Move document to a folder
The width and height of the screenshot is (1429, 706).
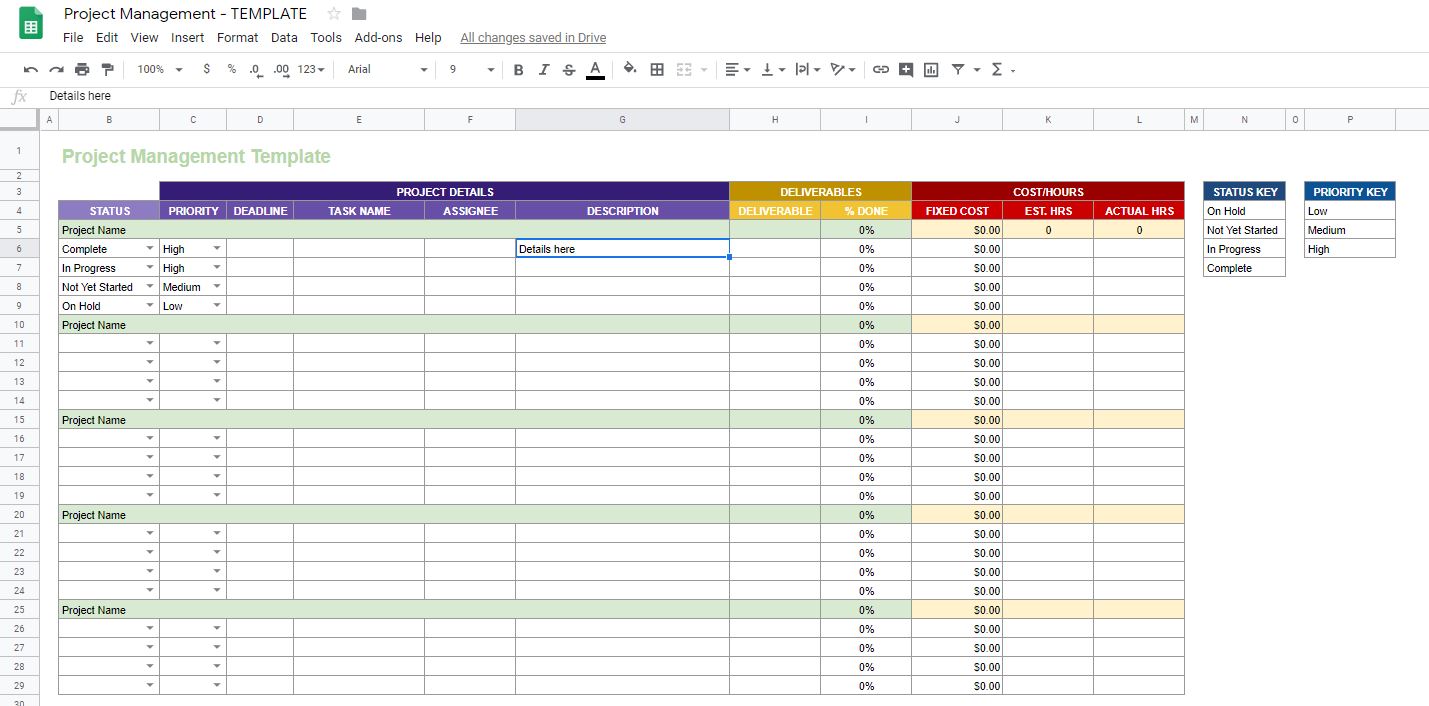pos(359,13)
